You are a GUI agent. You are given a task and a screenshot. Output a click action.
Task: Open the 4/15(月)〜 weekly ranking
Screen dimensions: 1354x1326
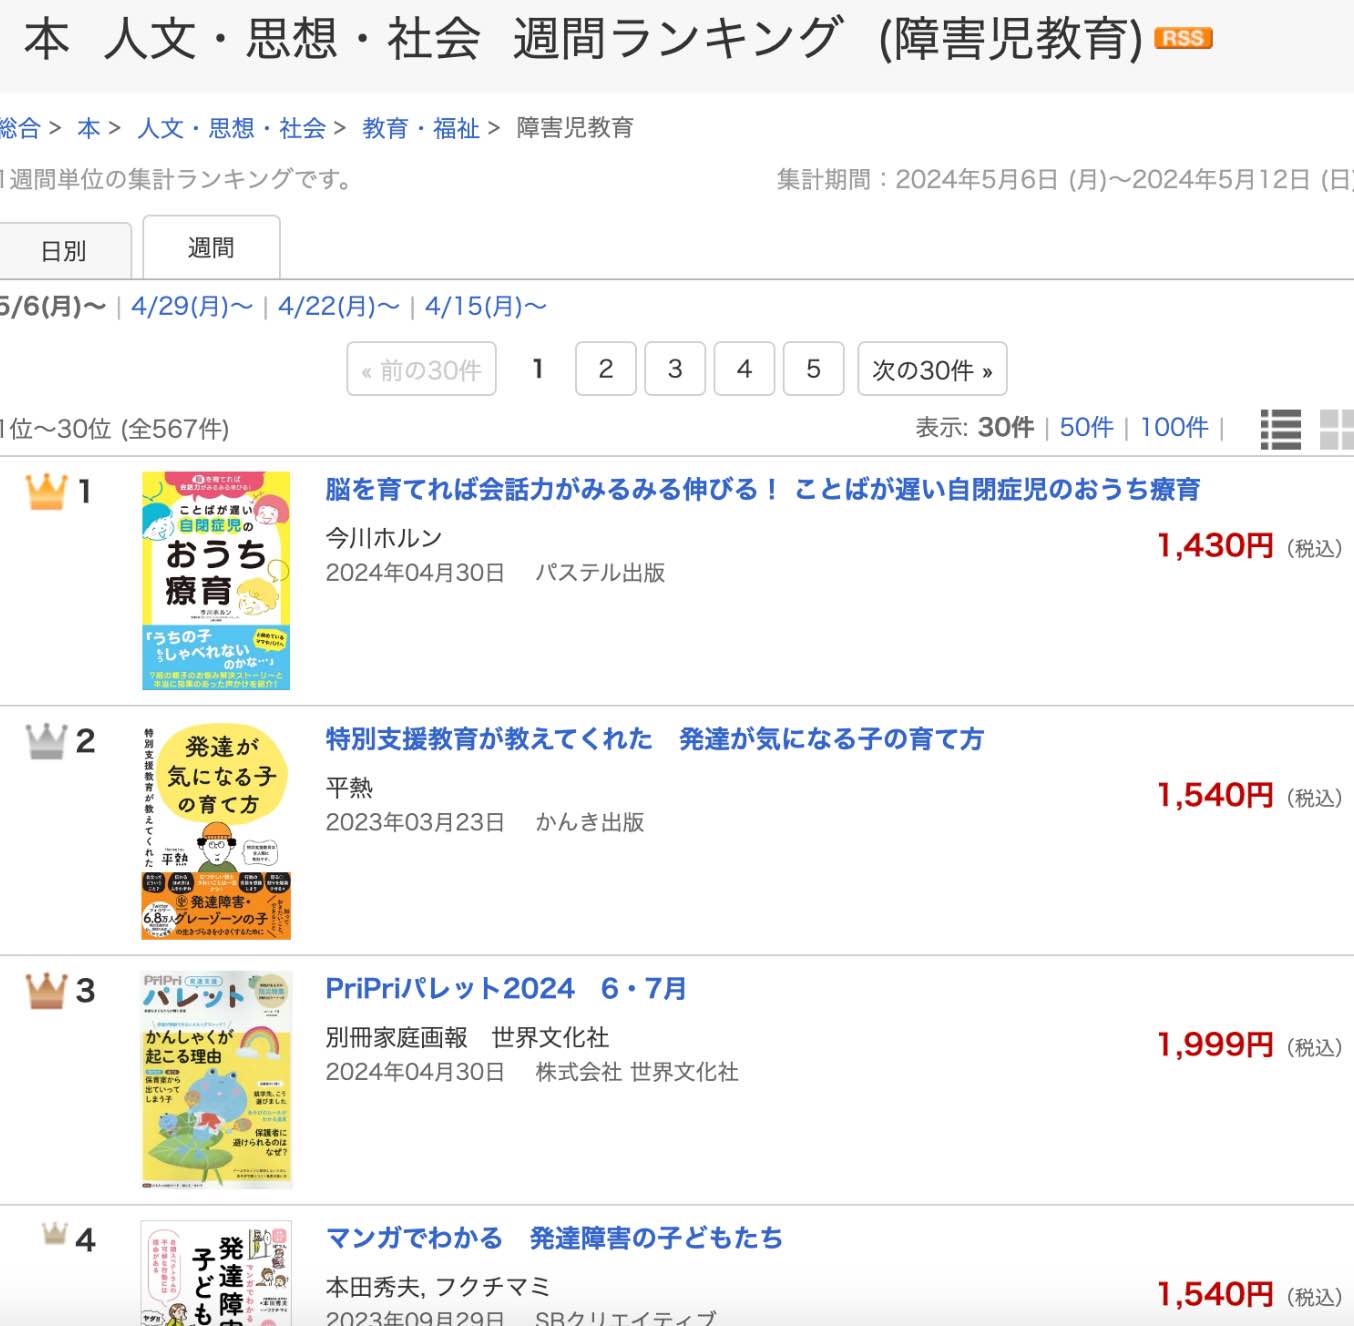tap(486, 306)
